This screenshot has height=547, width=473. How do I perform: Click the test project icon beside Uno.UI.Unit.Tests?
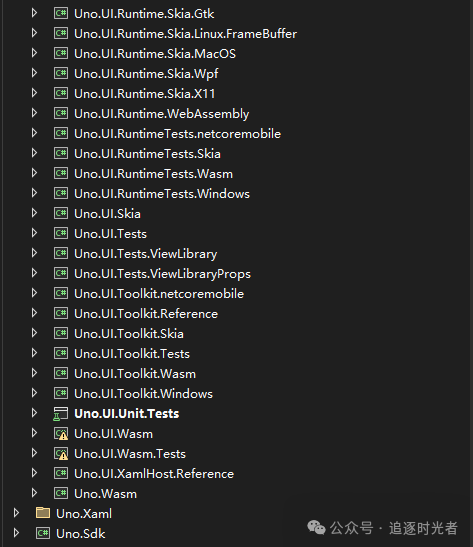(61, 414)
